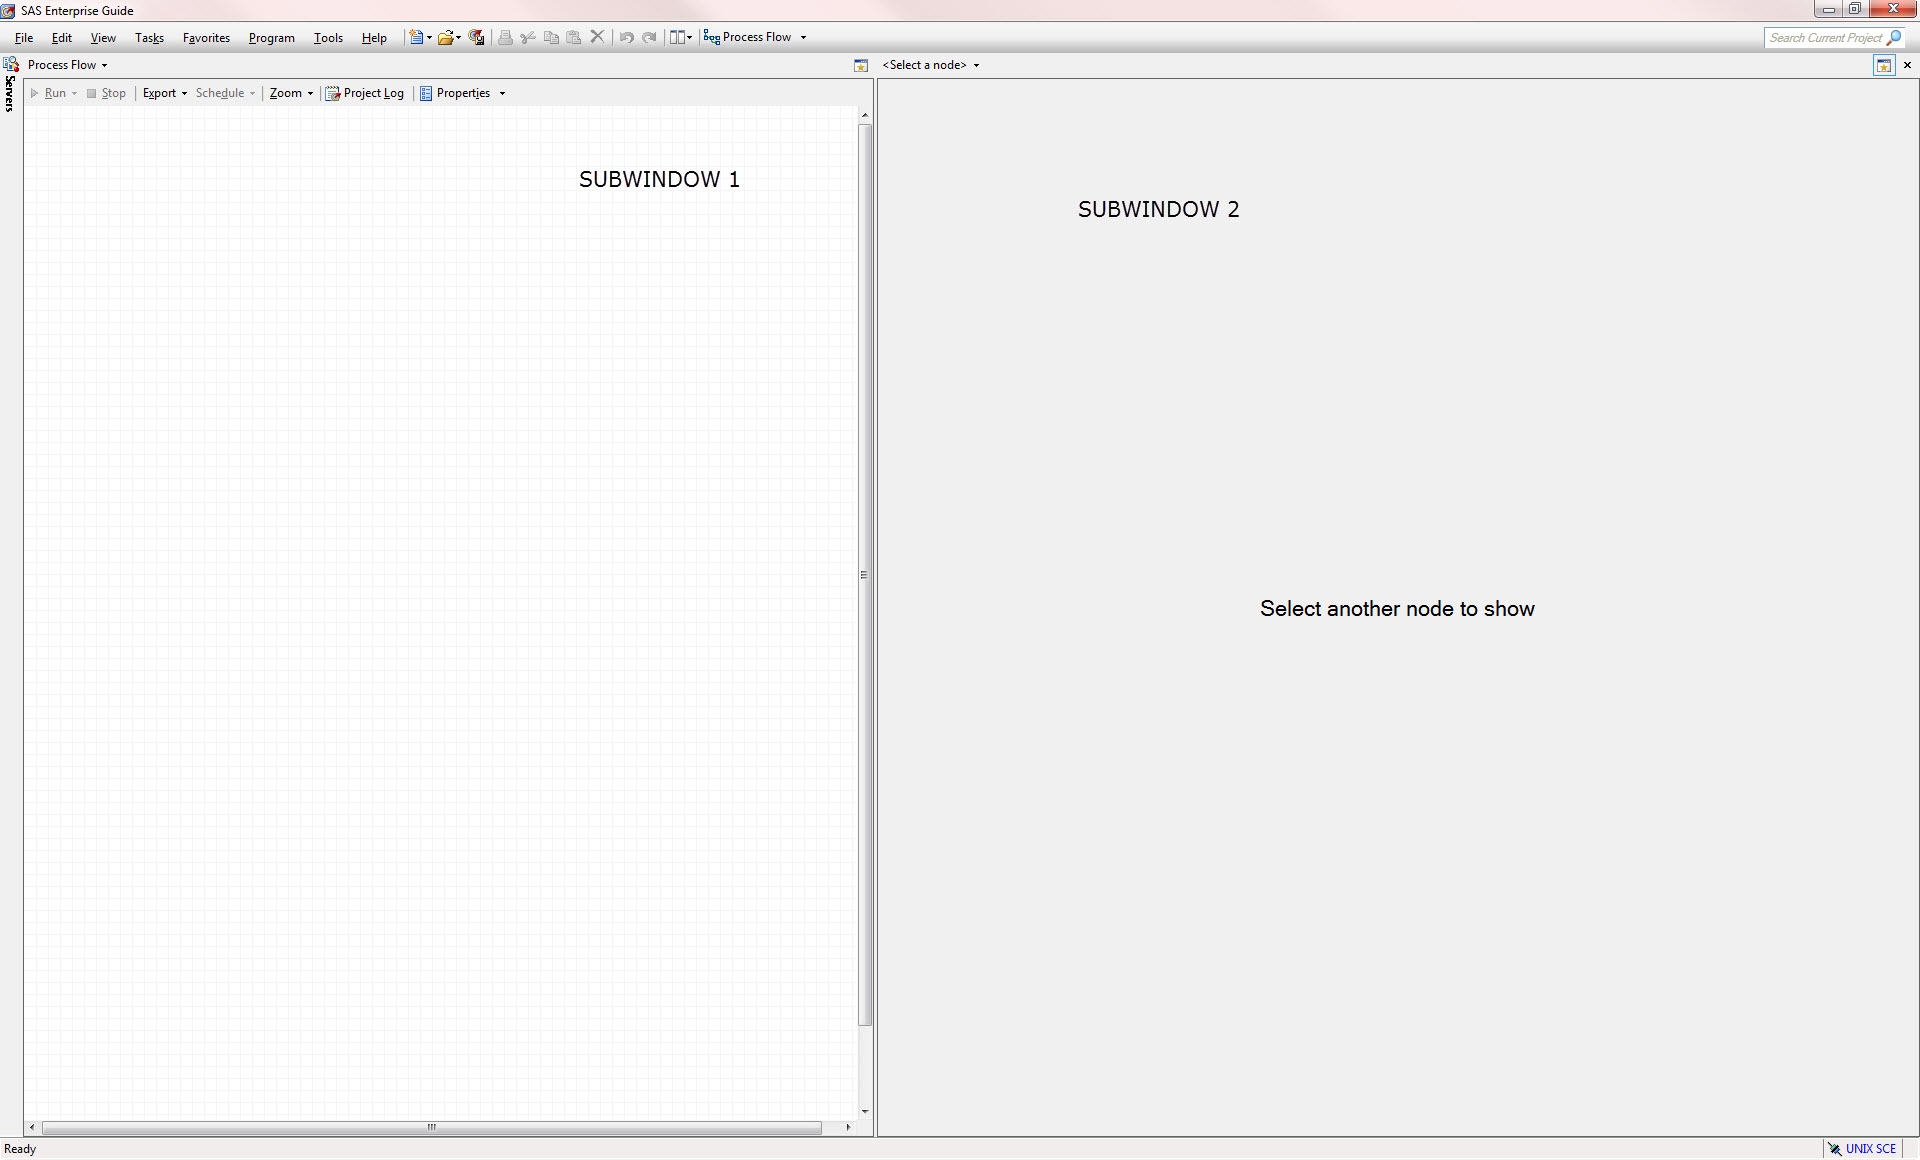Click the horizontal scrollbar thumb
Image resolution: width=1920 pixels, height=1160 pixels.
point(431,1127)
